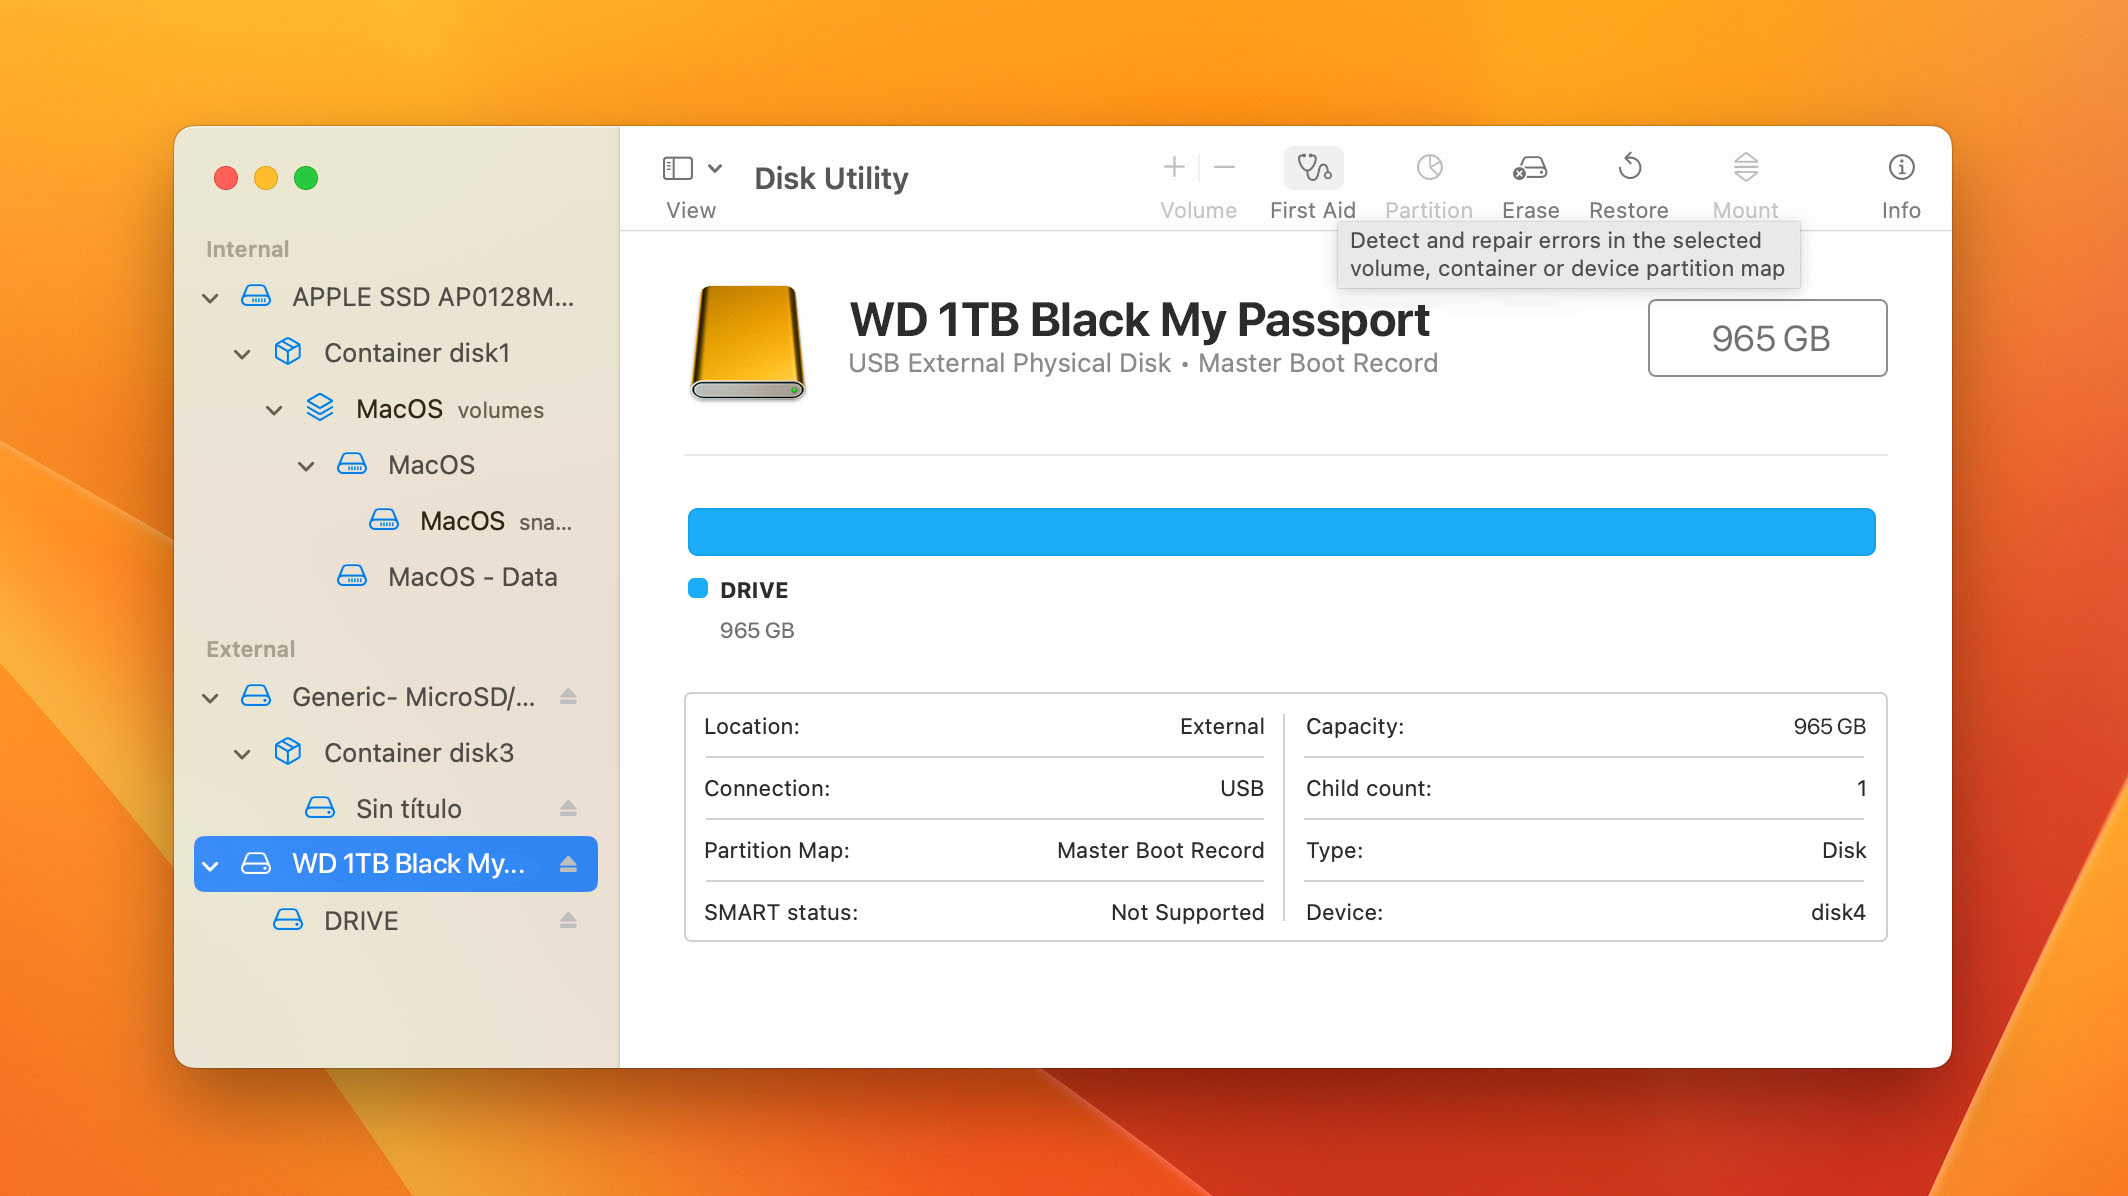Zoom window with green button
Viewport: 2128px width, 1196px height.
pos(306,178)
